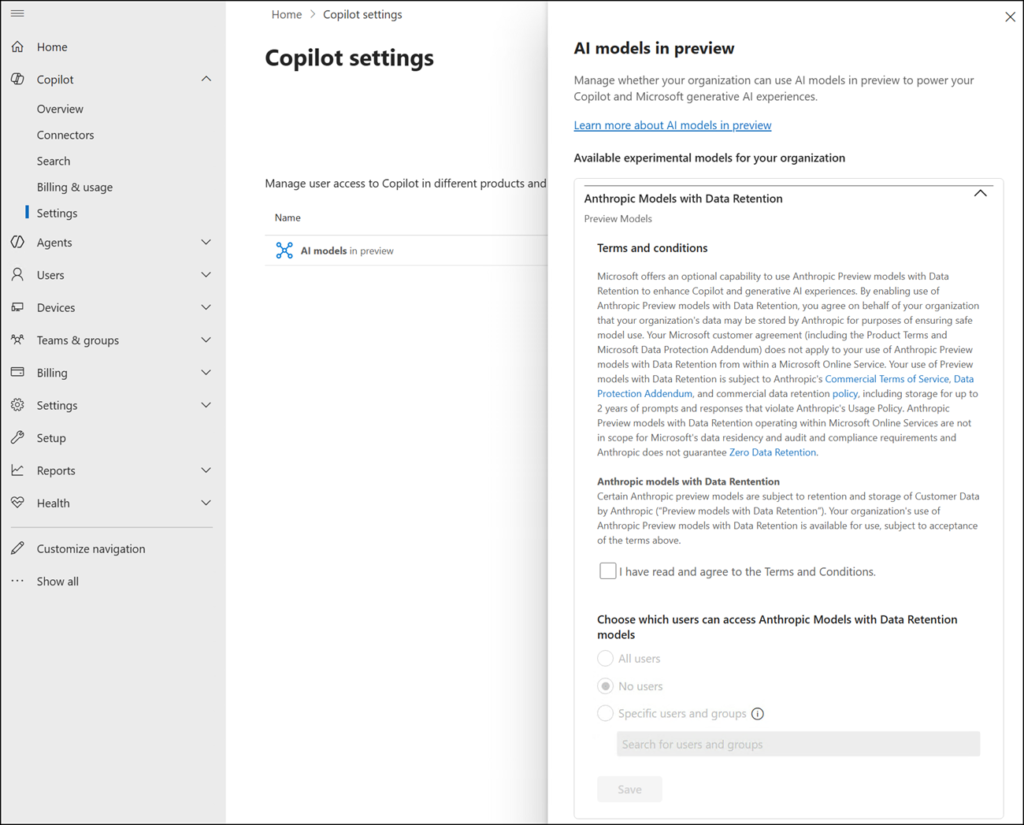
Task: Expand the Health section chevron
Action: click(x=206, y=503)
